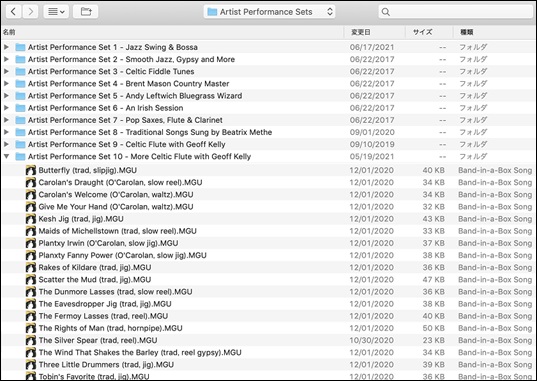Expand Artist Performance Set 6 disclosure triangle
The height and width of the screenshot is (381, 537).
point(6,108)
